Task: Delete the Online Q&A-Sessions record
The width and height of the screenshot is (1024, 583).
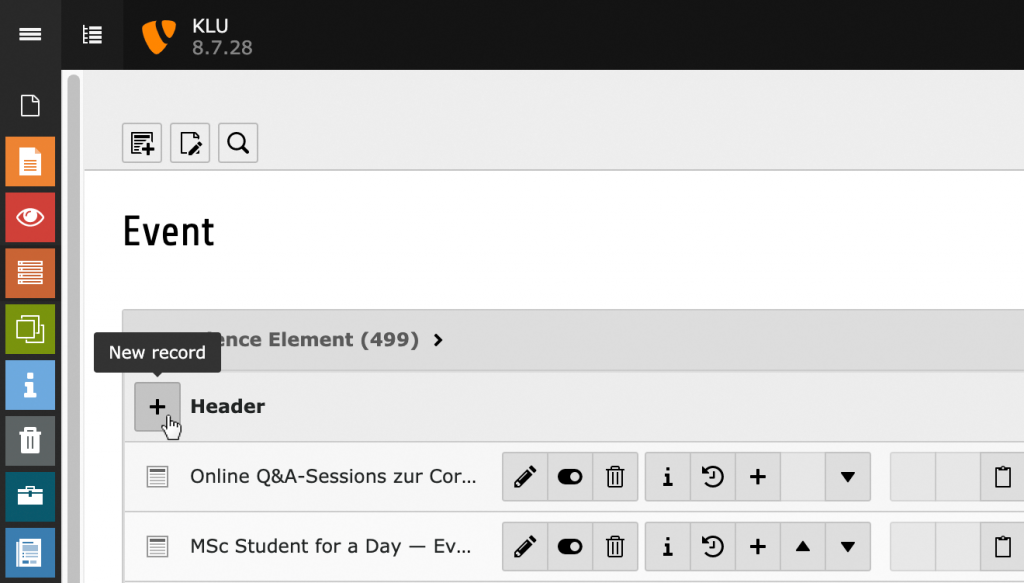Action: pos(615,477)
